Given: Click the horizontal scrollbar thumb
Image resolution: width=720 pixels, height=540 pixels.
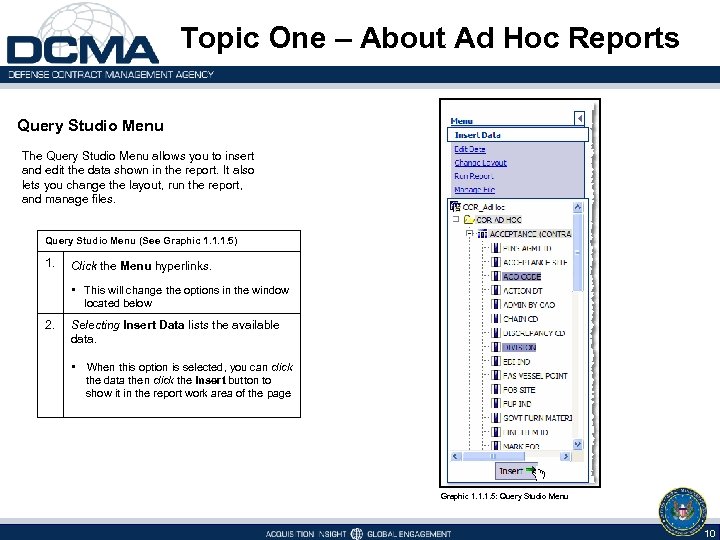Looking at the screenshot, I should click(x=494, y=456).
